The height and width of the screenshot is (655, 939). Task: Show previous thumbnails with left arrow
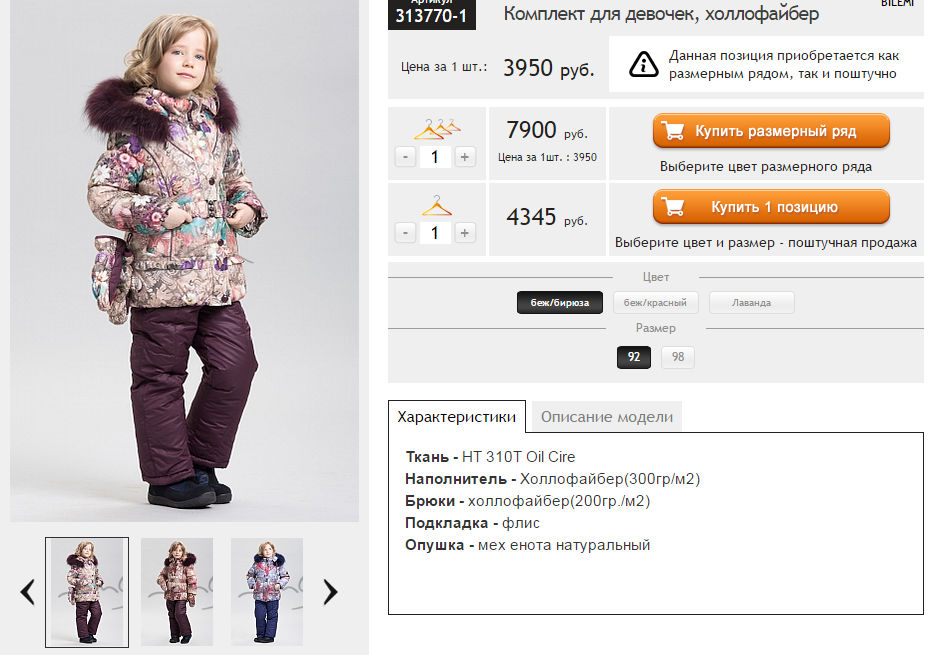point(27,592)
